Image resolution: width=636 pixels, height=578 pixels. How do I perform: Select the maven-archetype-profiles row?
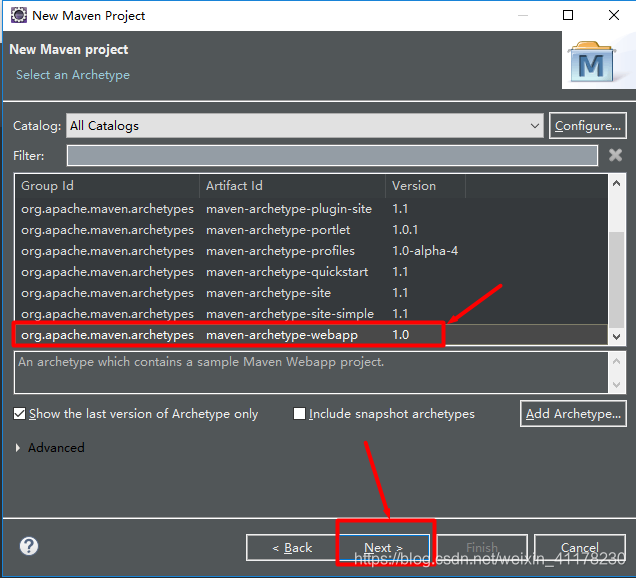click(312, 251)
